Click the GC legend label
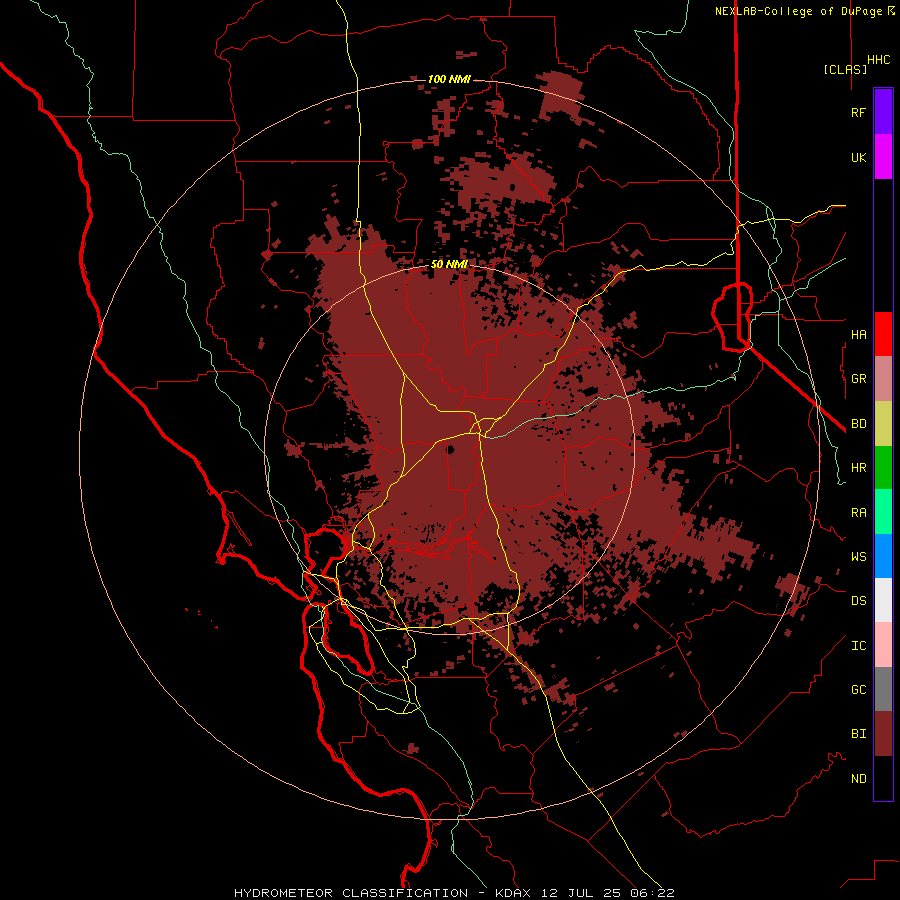 point(858,689)
